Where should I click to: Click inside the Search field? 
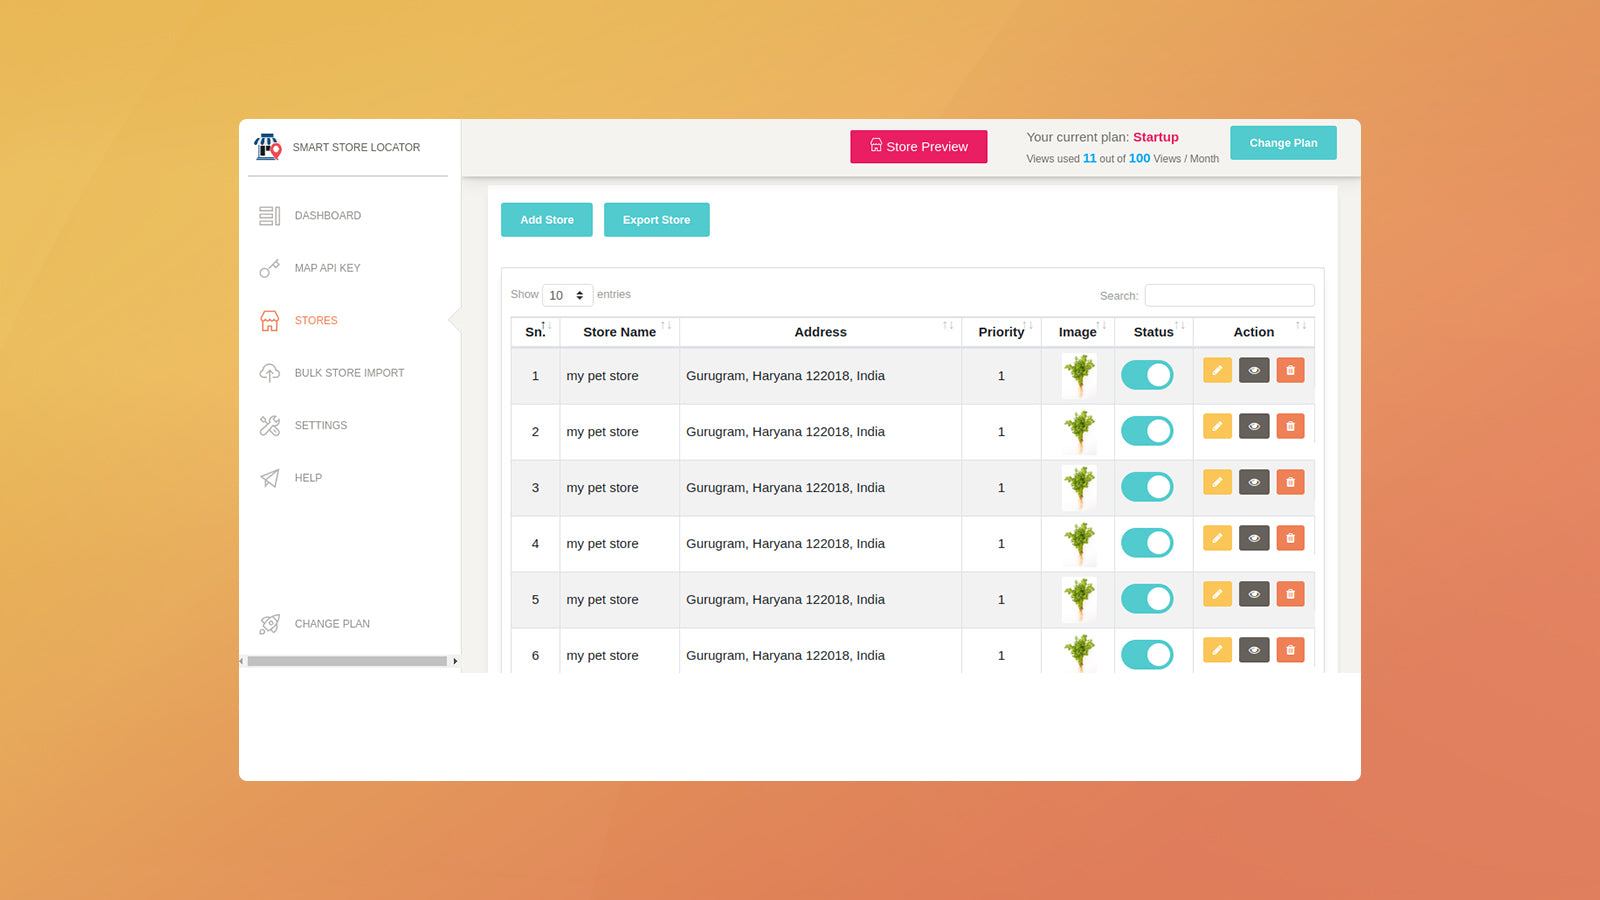1229,295
